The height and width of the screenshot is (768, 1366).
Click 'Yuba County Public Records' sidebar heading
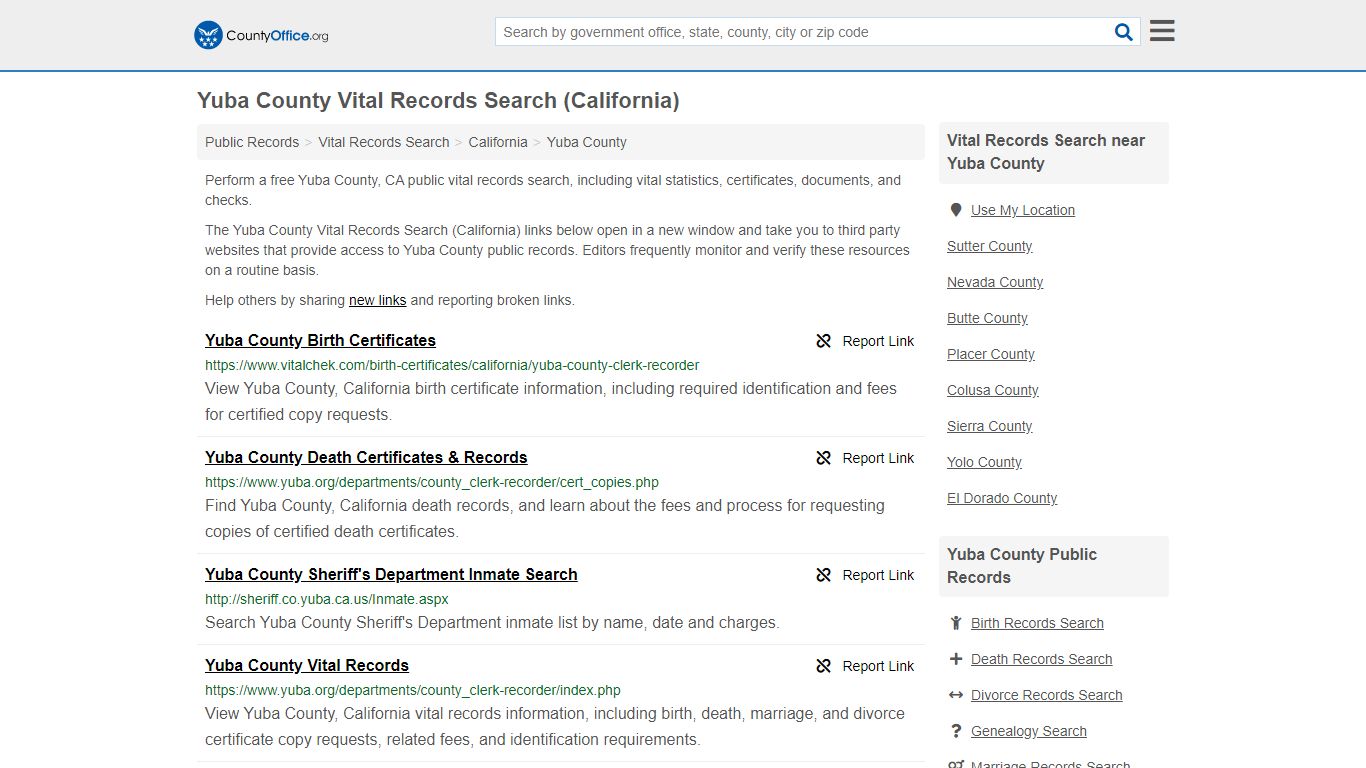(x=1022, y=566)
